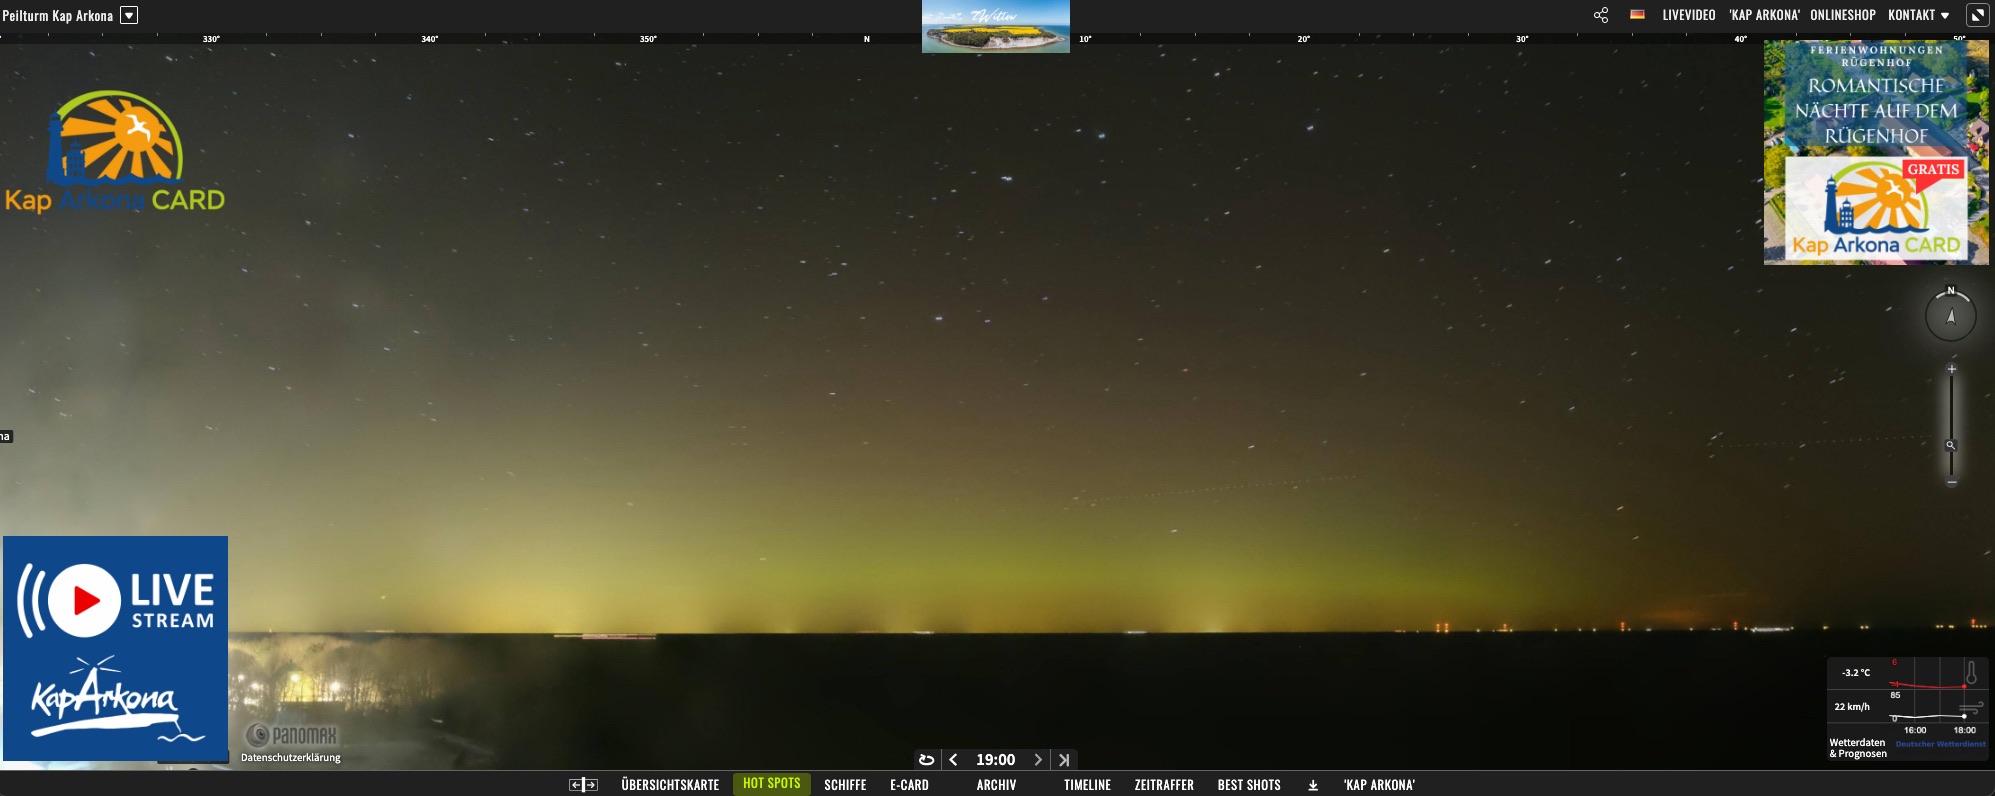
Task: Advance to next image time with right chevron
Action: 1038,760
